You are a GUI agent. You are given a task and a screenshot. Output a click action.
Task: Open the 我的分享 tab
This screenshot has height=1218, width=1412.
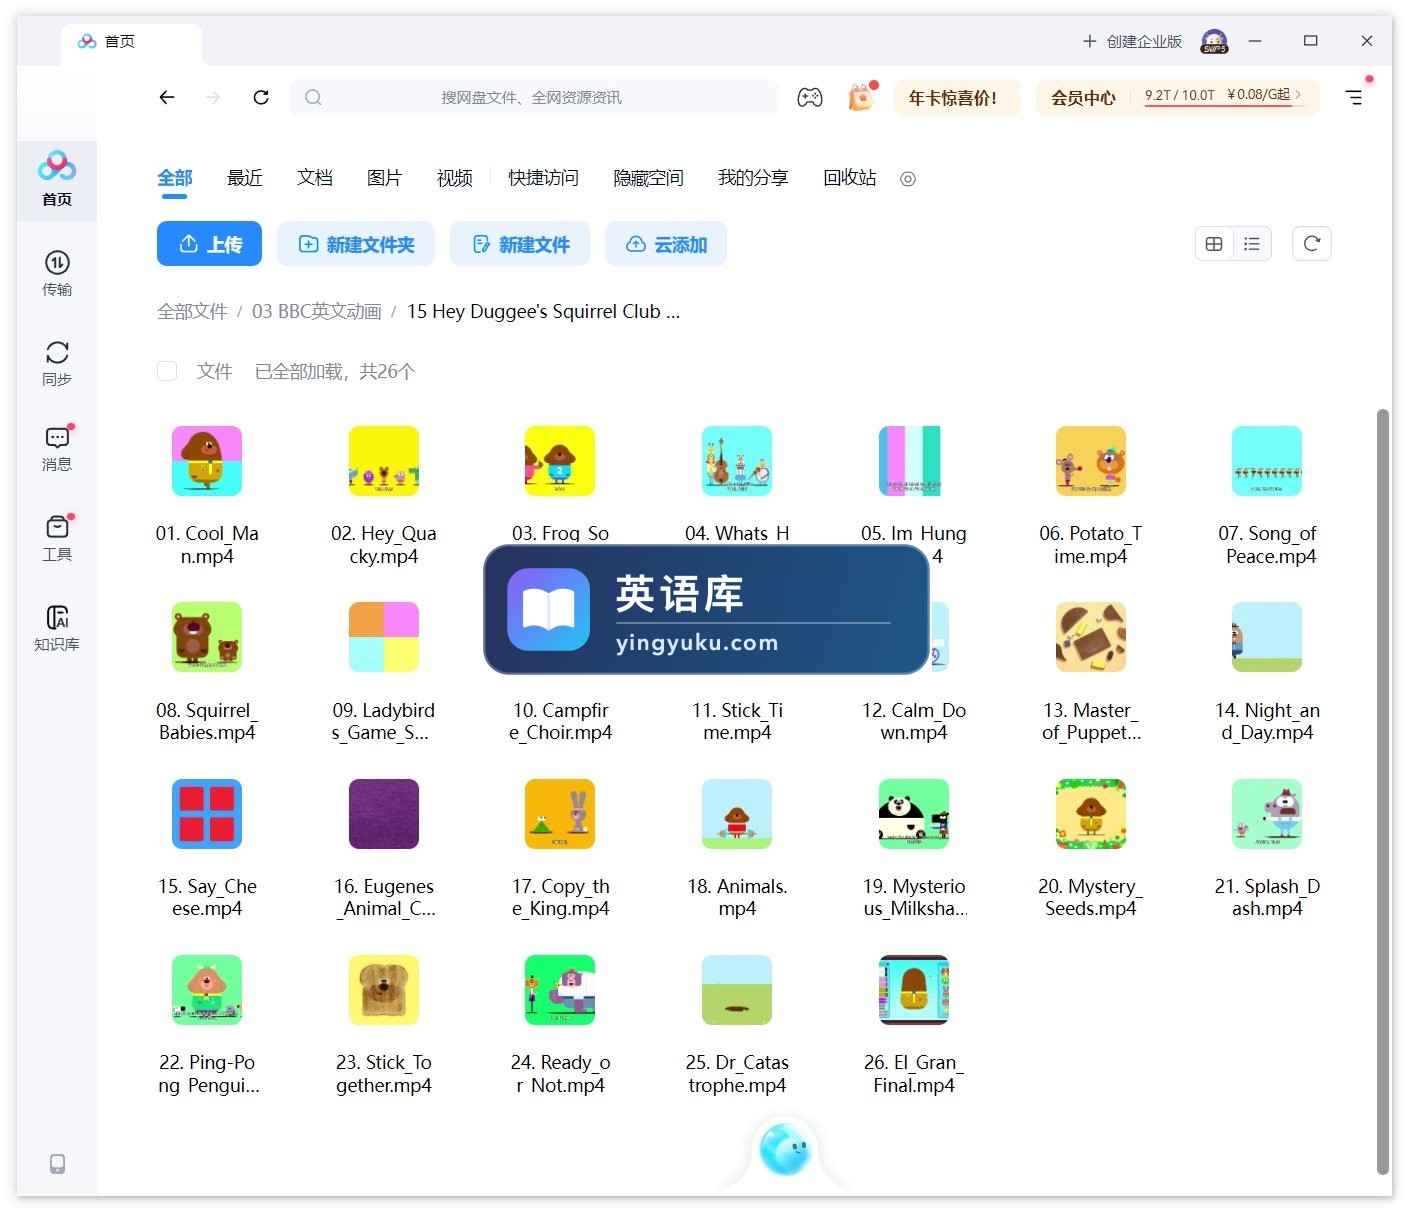(753, 178)
